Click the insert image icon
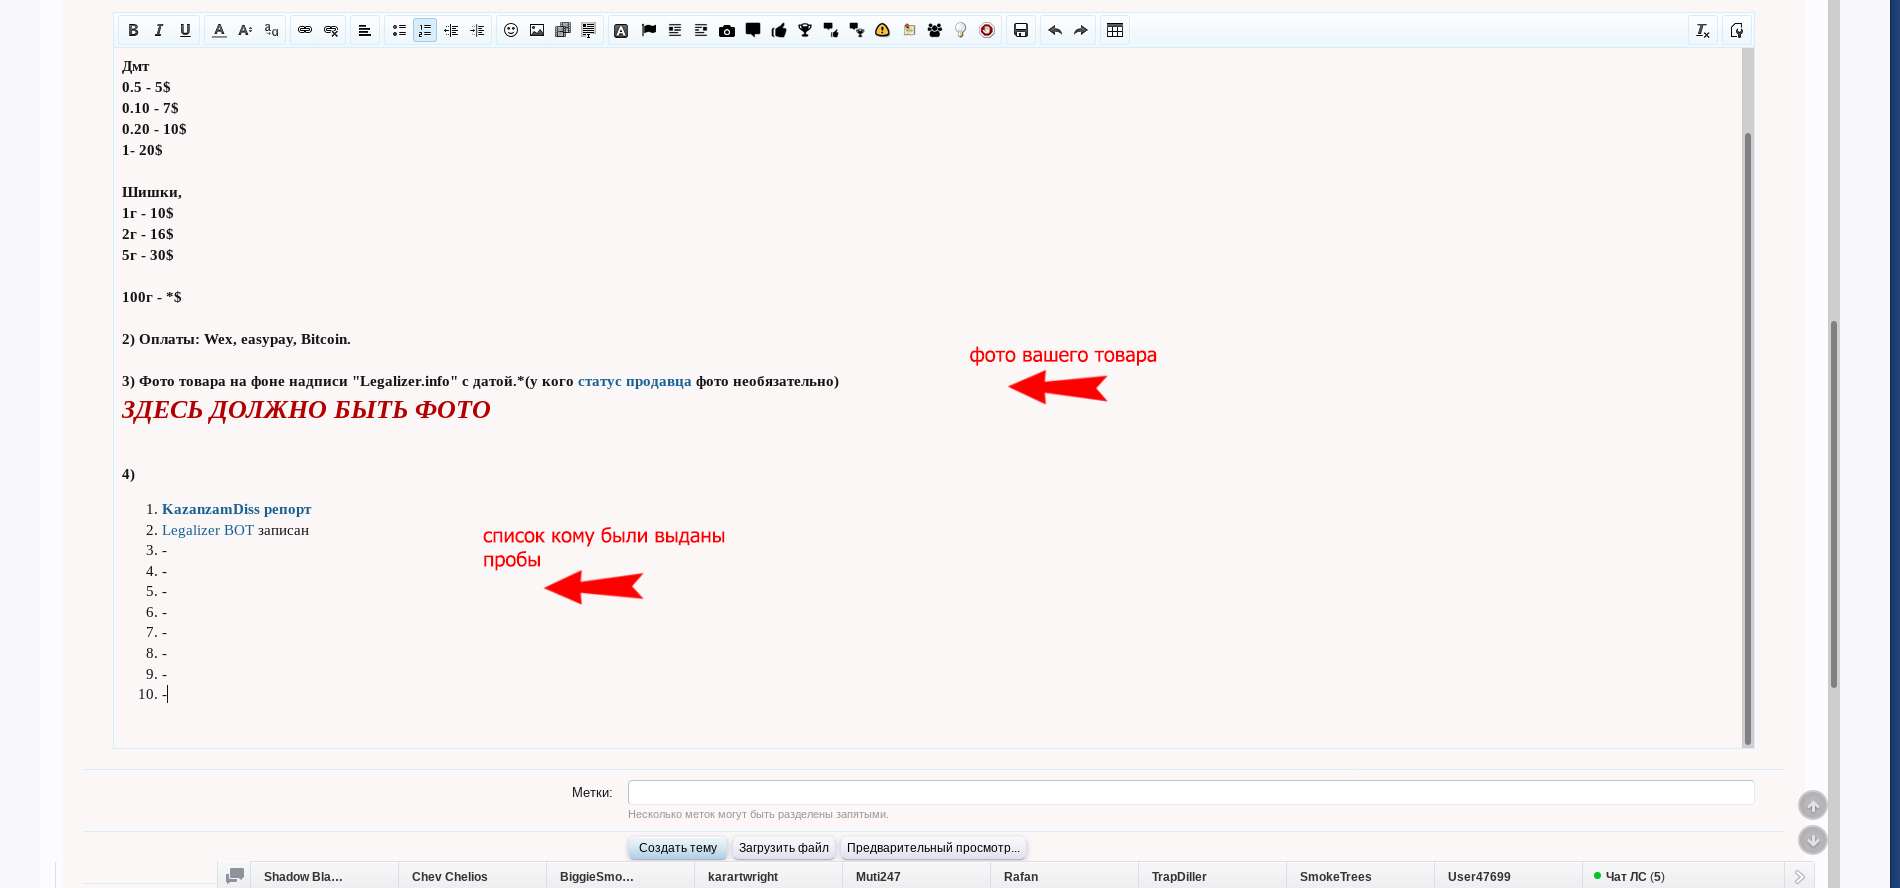This screenshot has height=888, width=1900. click(537, 30)
